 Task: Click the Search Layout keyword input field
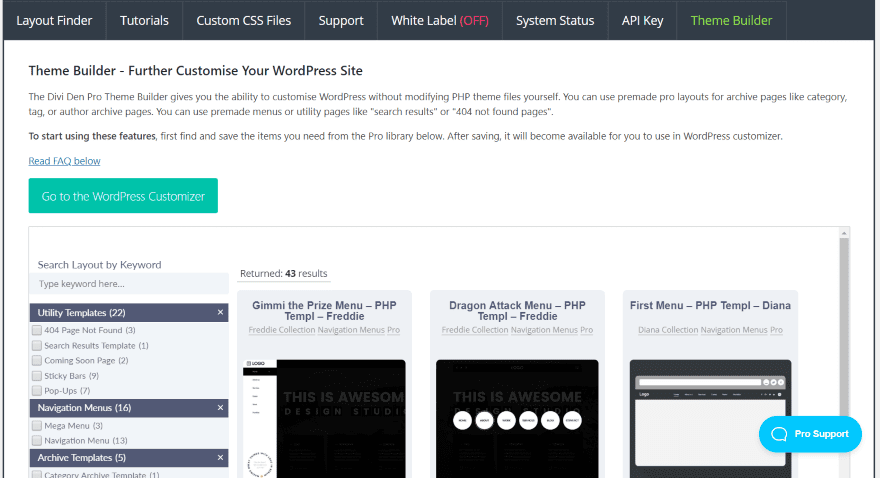point(133,284)
